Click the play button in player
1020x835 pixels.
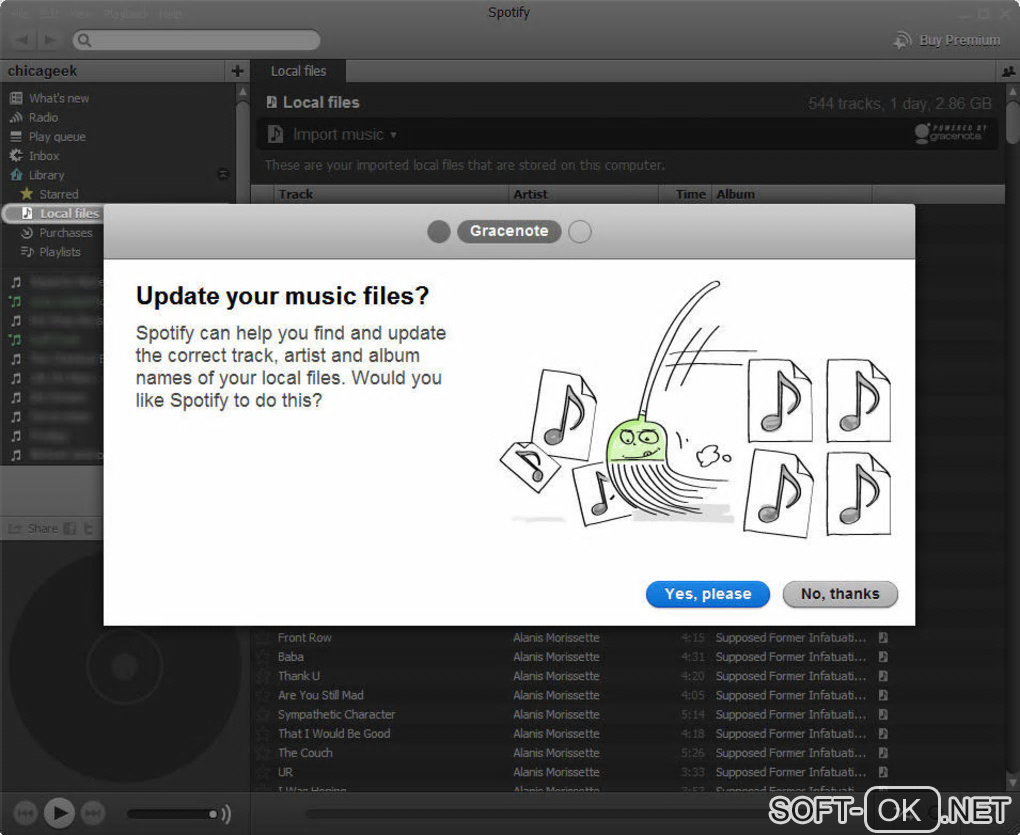click(x=59, y=812)
